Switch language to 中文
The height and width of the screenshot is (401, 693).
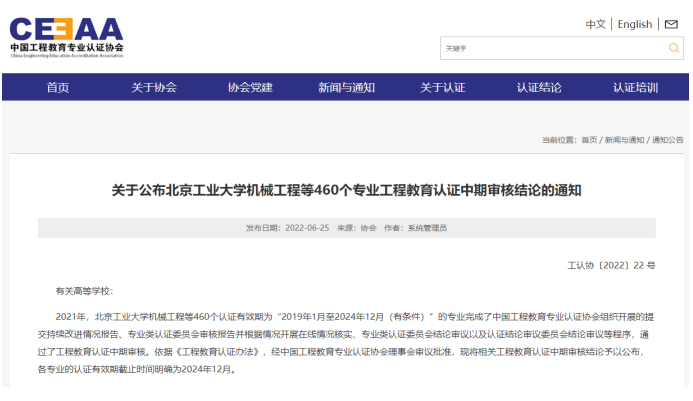click(x=595, y=24)
